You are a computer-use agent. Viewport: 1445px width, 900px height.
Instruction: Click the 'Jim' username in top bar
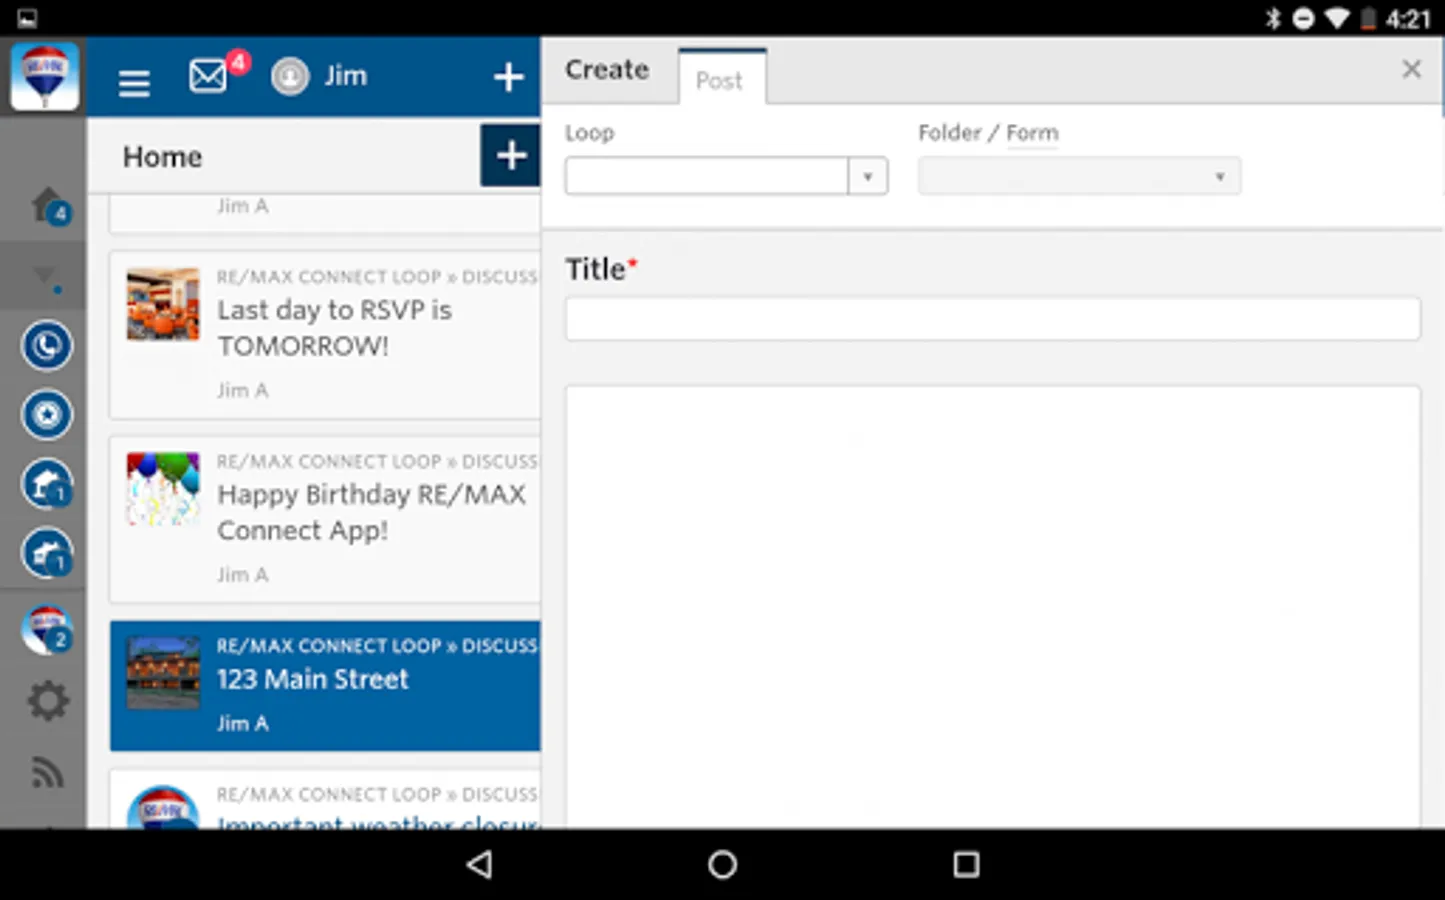346,76
